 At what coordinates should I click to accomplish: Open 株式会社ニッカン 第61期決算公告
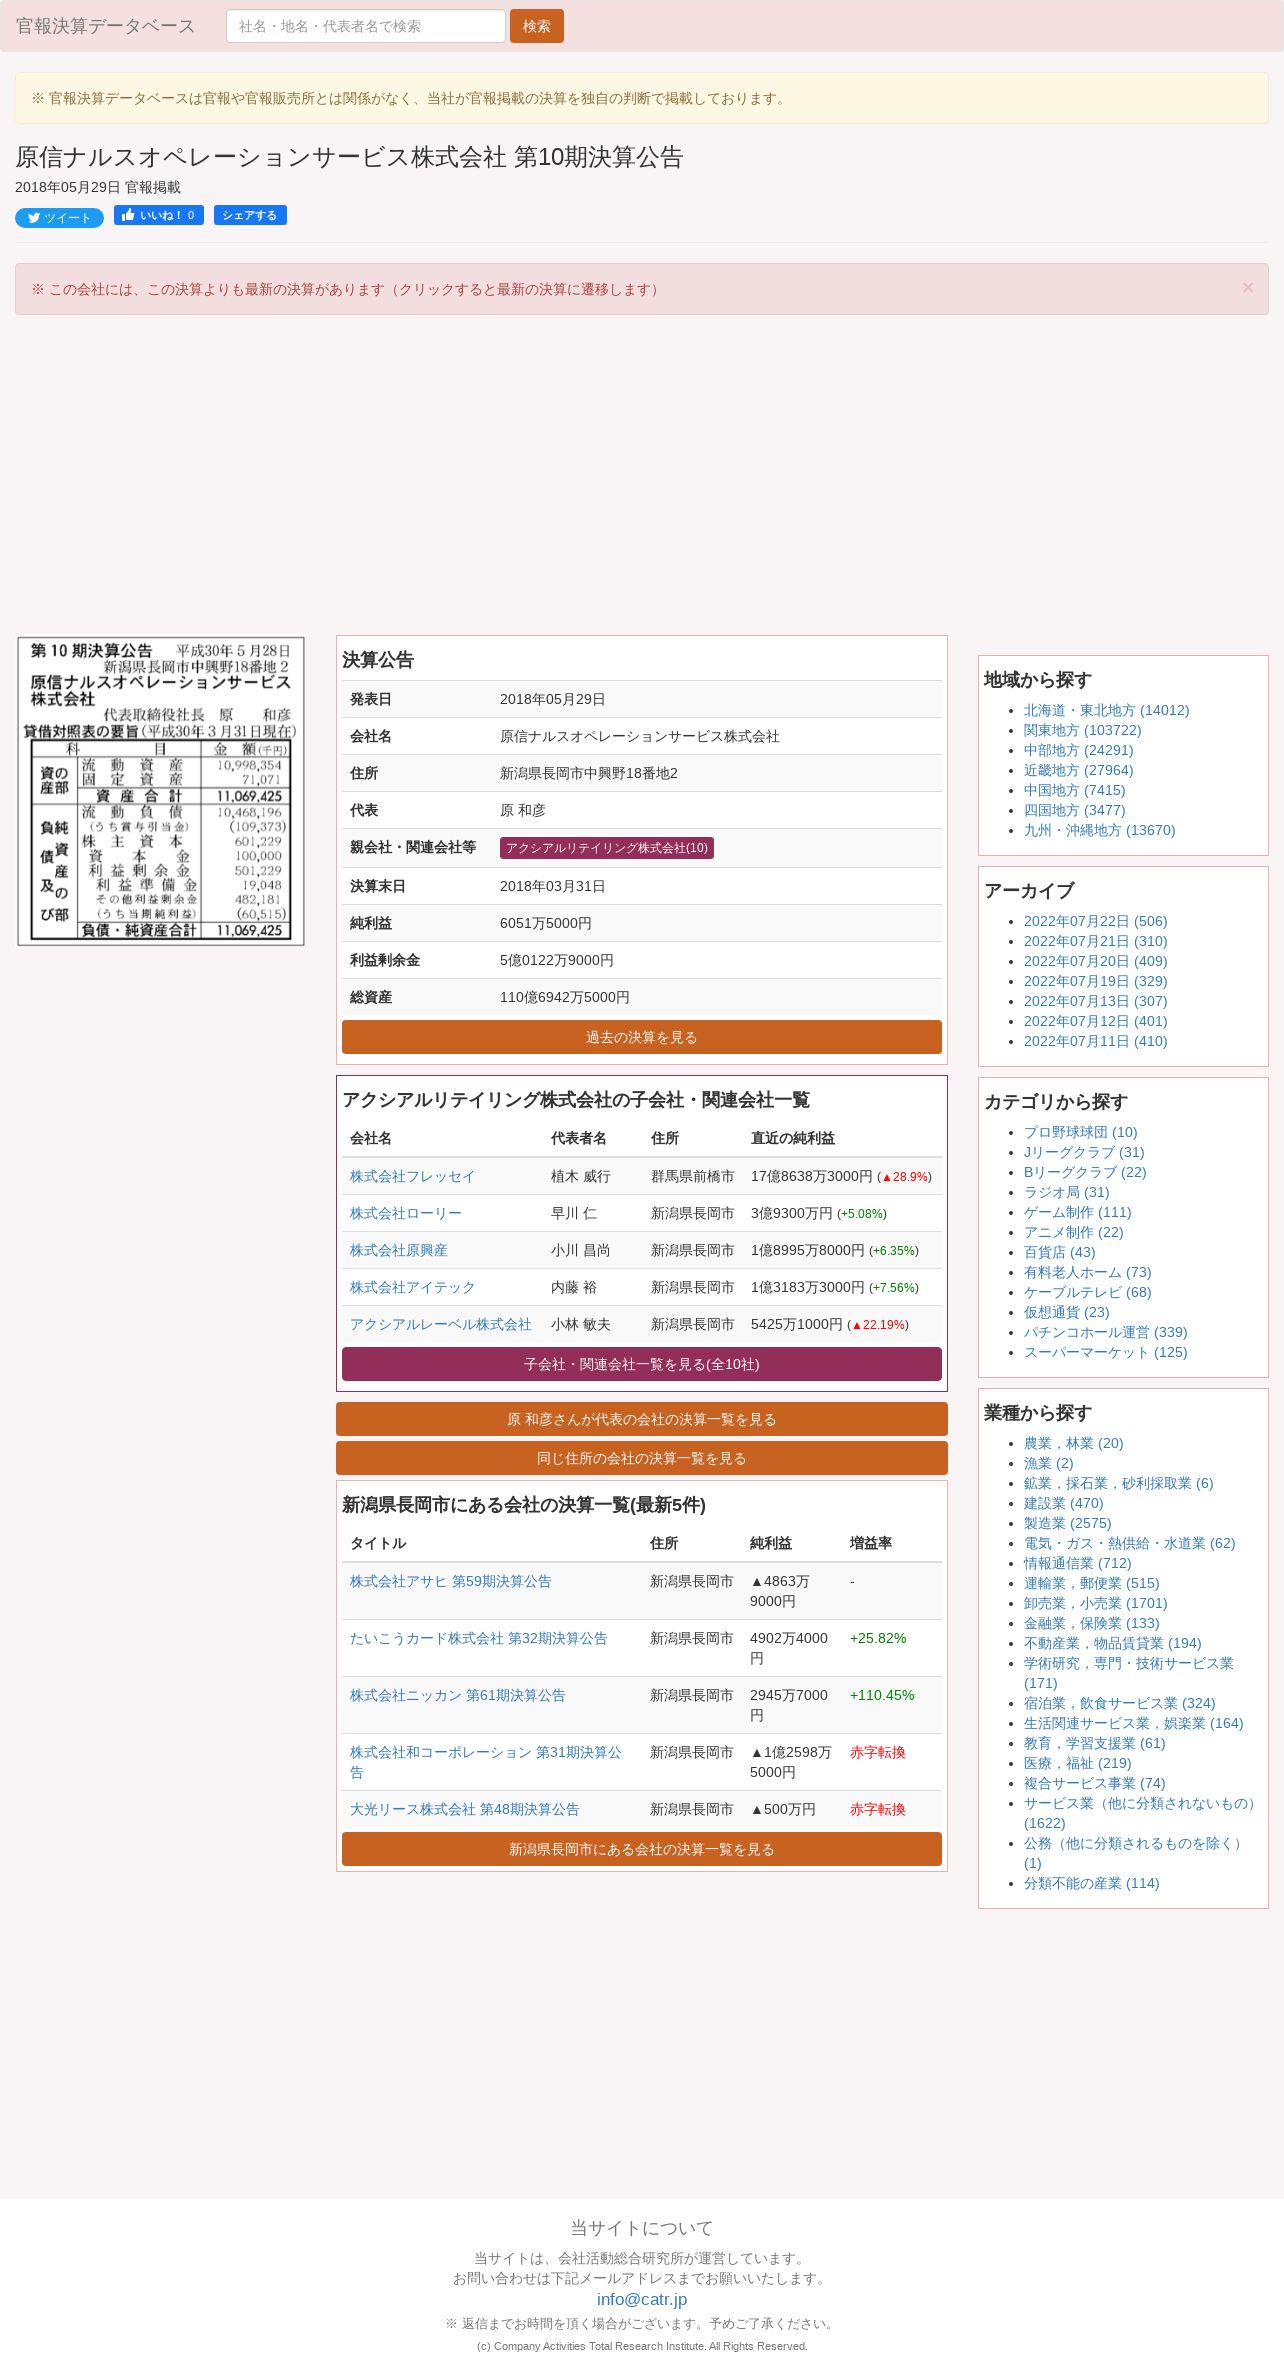coord(457,1695)
